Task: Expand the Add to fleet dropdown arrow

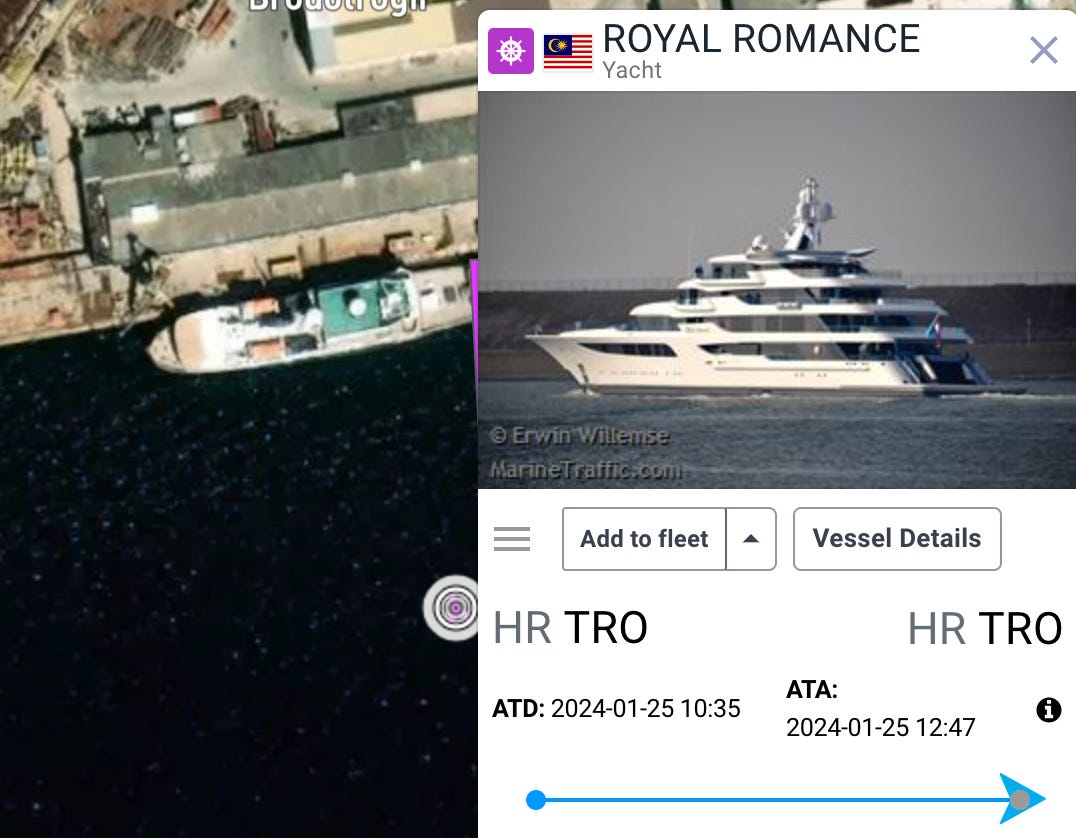Action: click(x=751, y=539)
